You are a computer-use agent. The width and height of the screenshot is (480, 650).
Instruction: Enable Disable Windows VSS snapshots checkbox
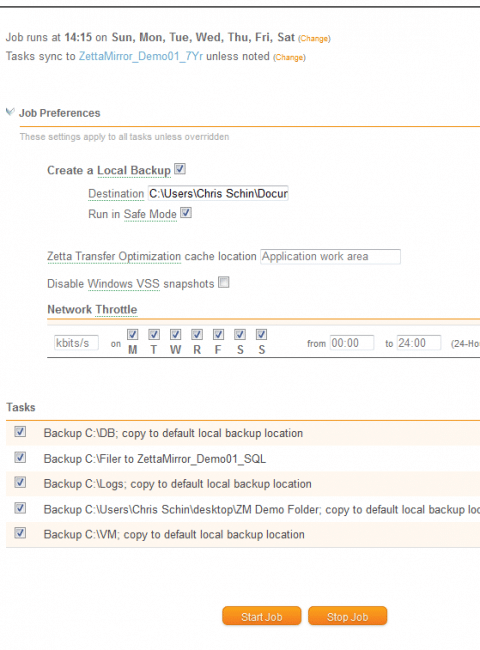click(224, 283)
